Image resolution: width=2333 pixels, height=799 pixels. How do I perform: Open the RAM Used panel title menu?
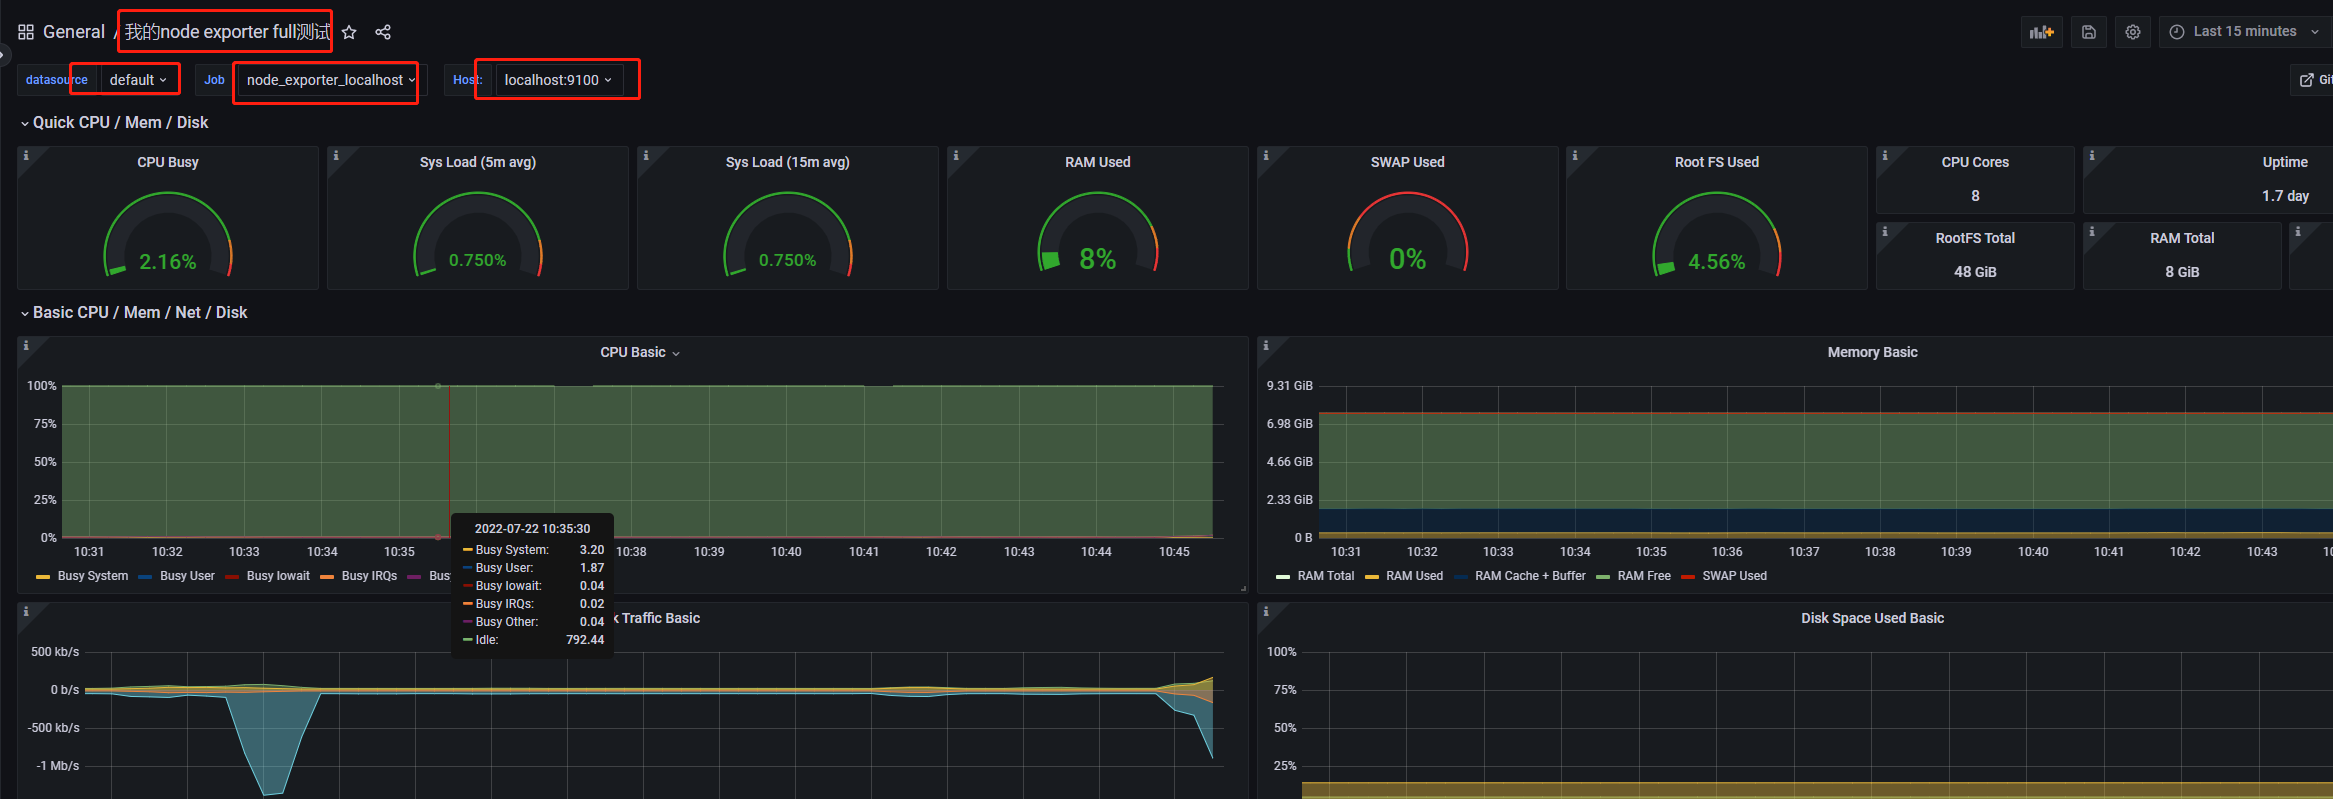[x=1097, y=162]
